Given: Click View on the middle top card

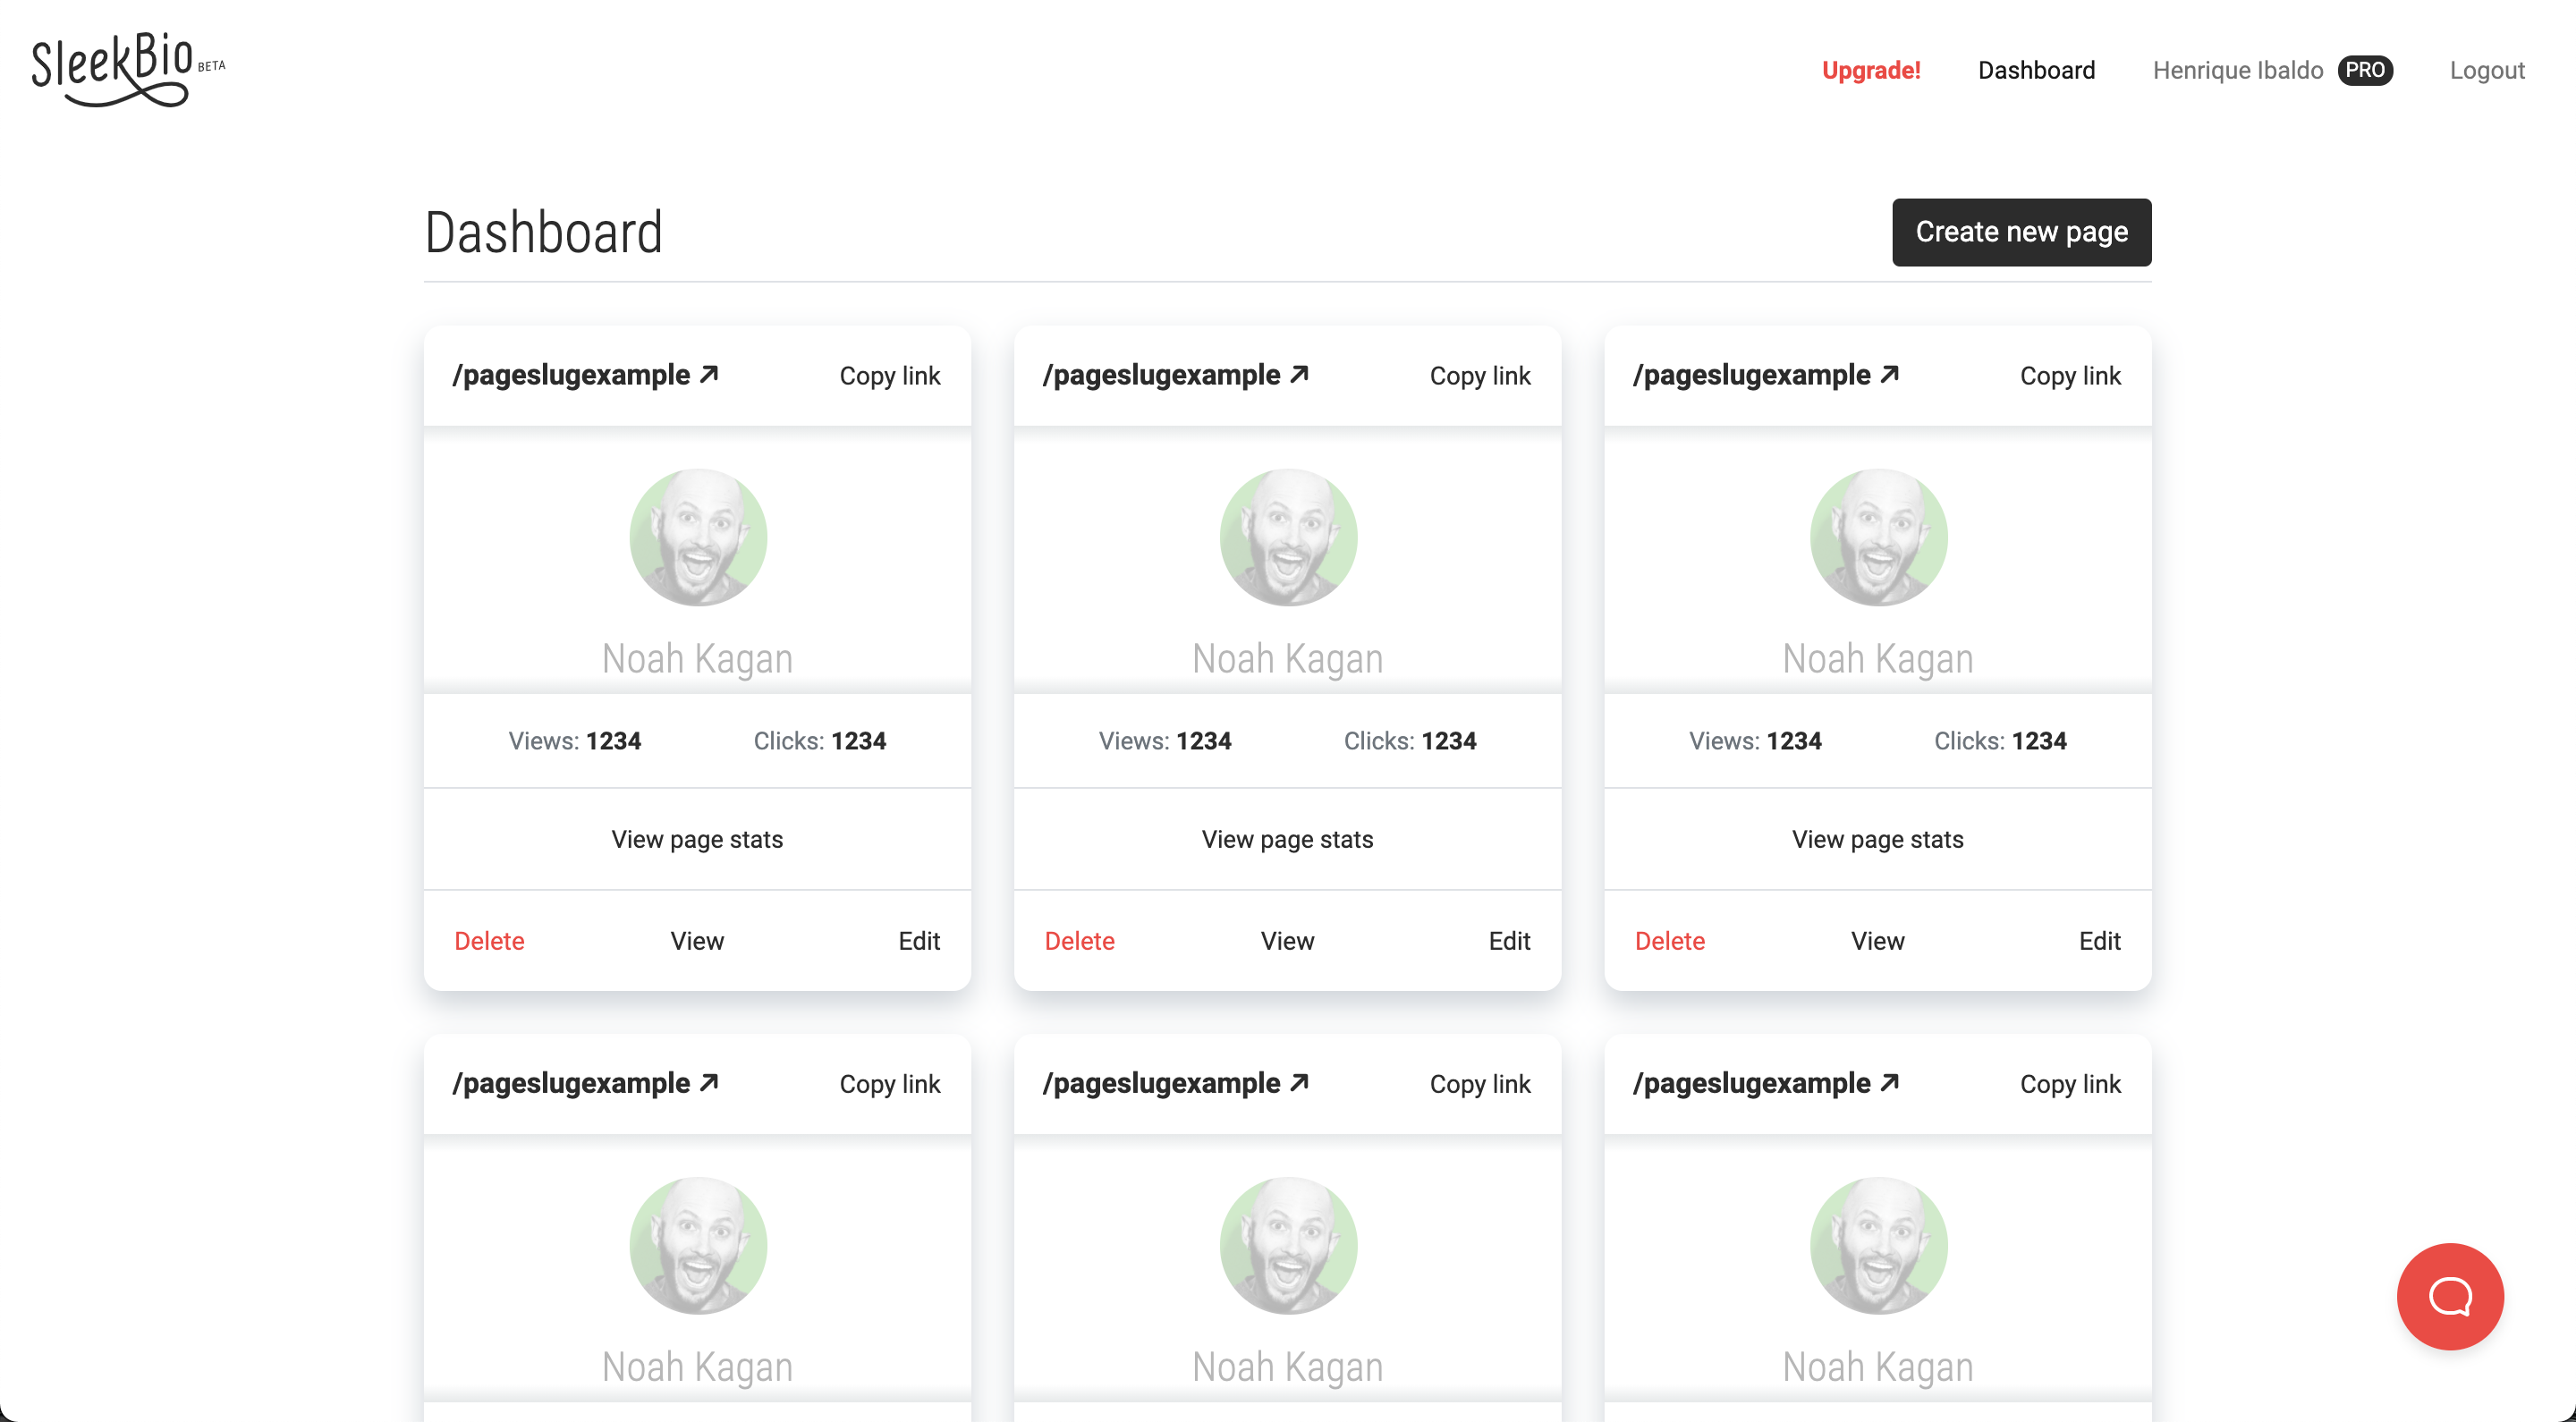Looking at the screenshot, I should pyautogui.click(x=1287, y=941).
